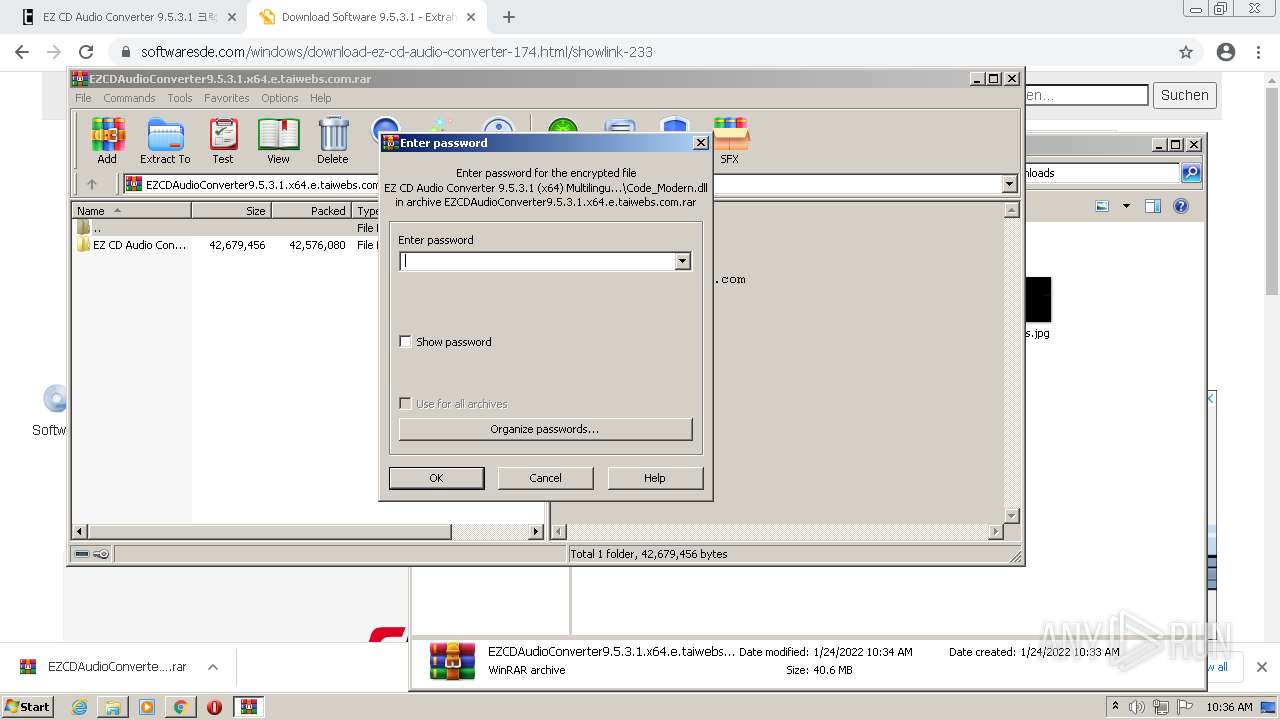Image resolution: width=1280 pixels, height=720 pixels.
Task: Enable the Show password checkbox
Action: [x=405, y=342]
